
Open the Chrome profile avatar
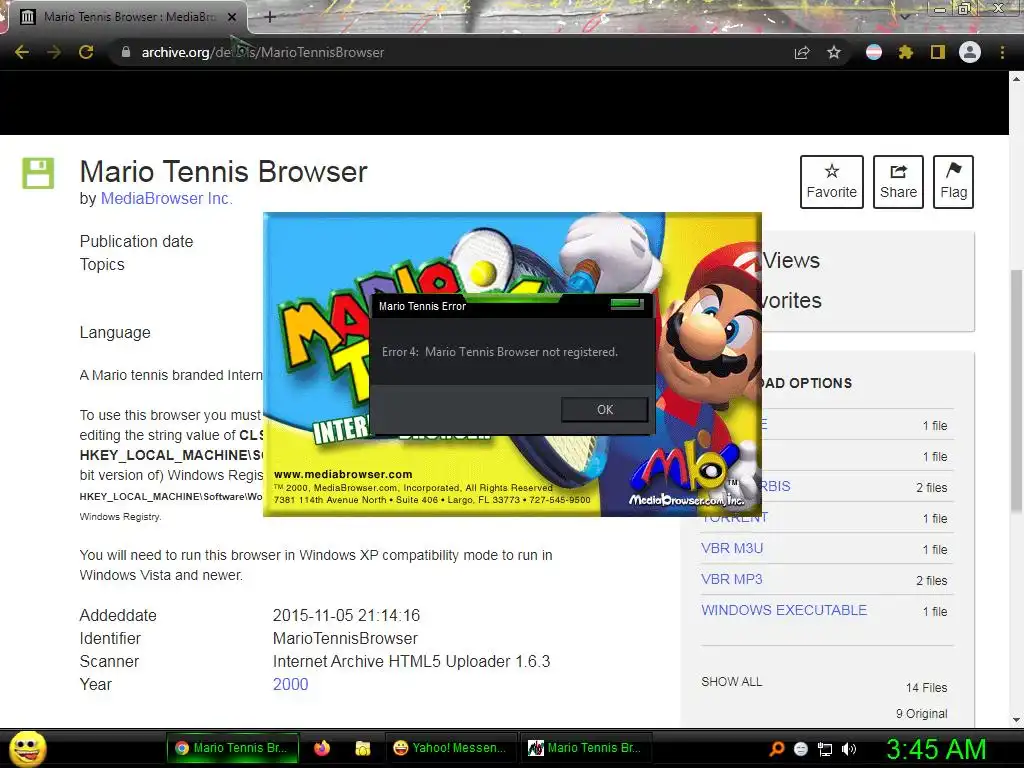[x=970, y=52]
